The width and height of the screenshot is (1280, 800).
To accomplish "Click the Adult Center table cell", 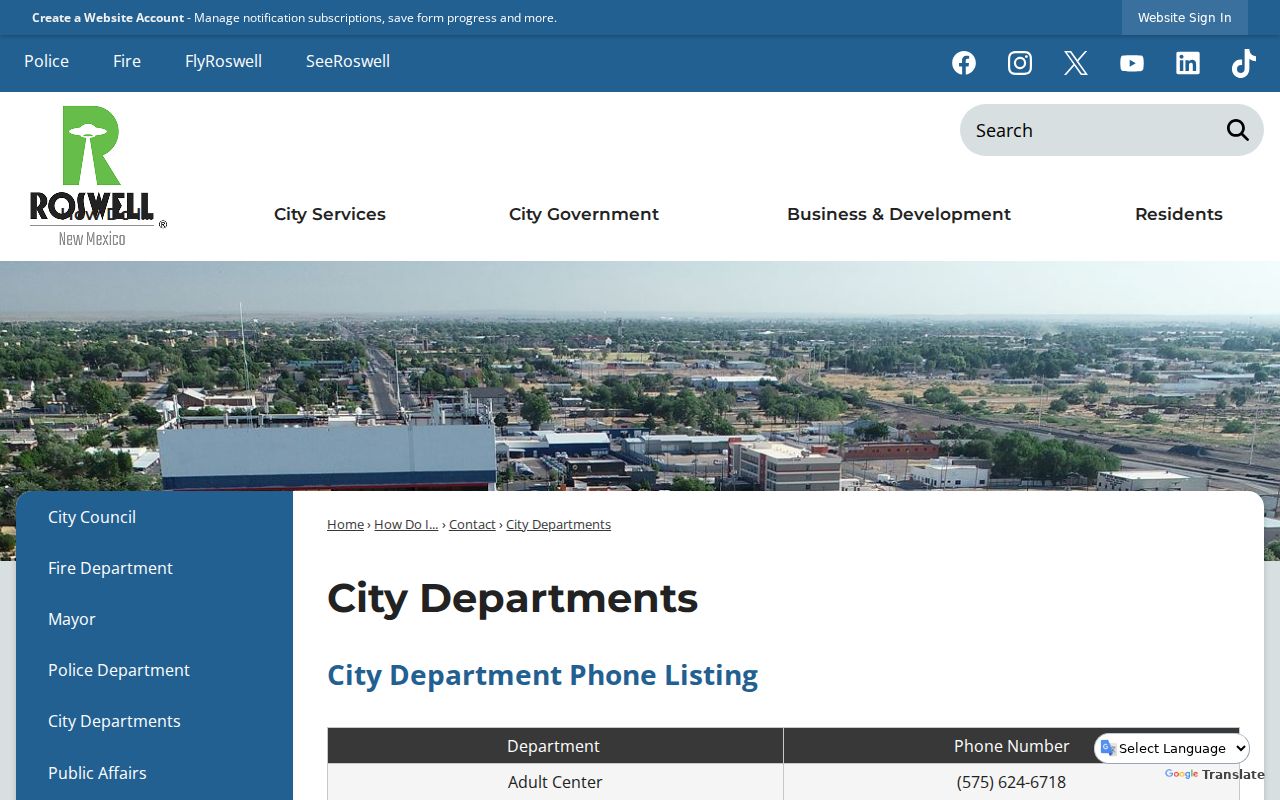I will click(x=555, y=782).
